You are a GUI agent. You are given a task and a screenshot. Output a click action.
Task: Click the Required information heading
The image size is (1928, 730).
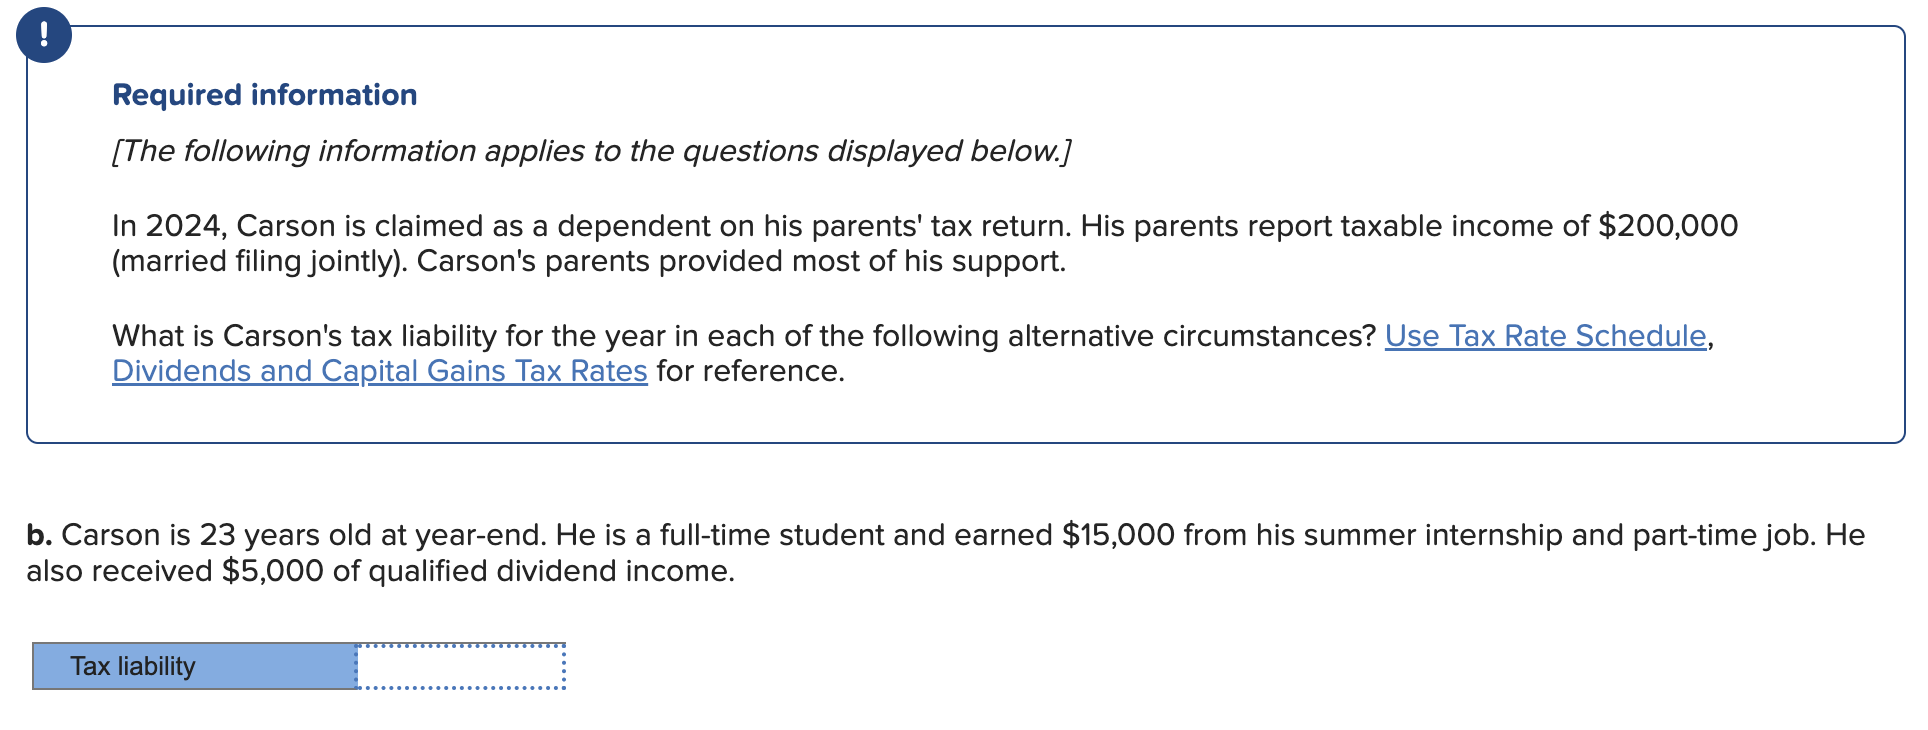(264, 94)
